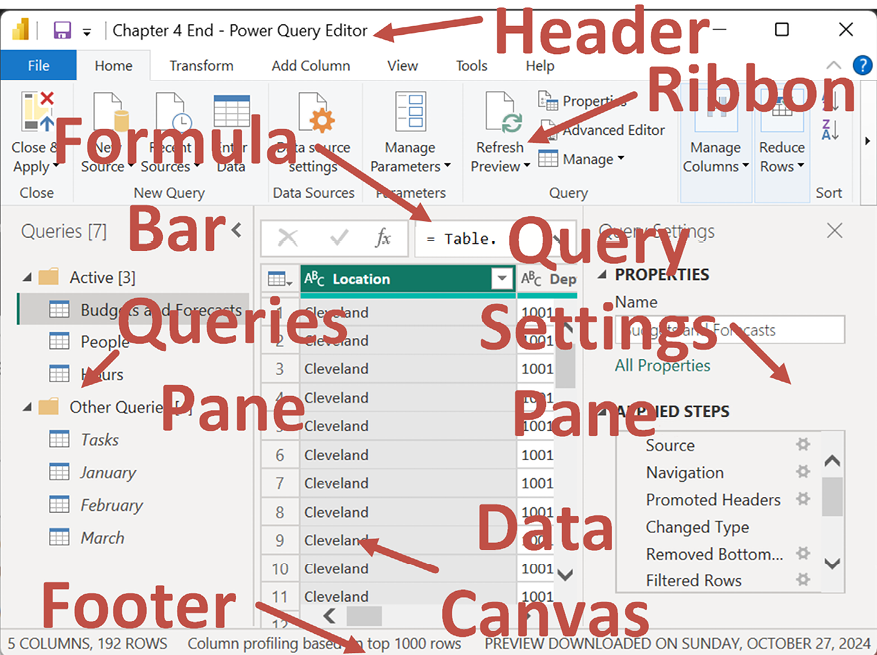
Task: Click the gear icon next to Source step
Action: click(803, 444)
